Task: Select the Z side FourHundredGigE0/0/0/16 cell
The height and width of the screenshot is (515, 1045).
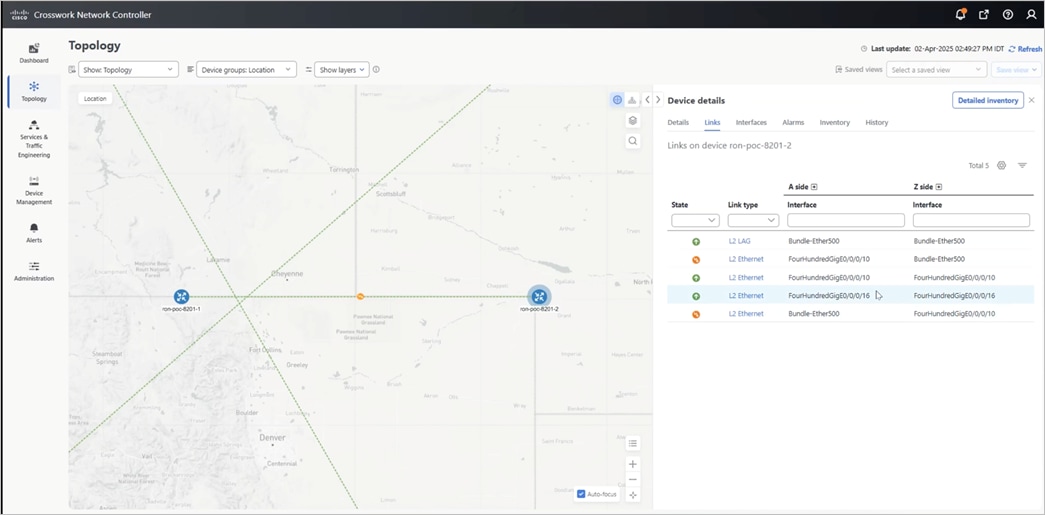Action: 954,295
